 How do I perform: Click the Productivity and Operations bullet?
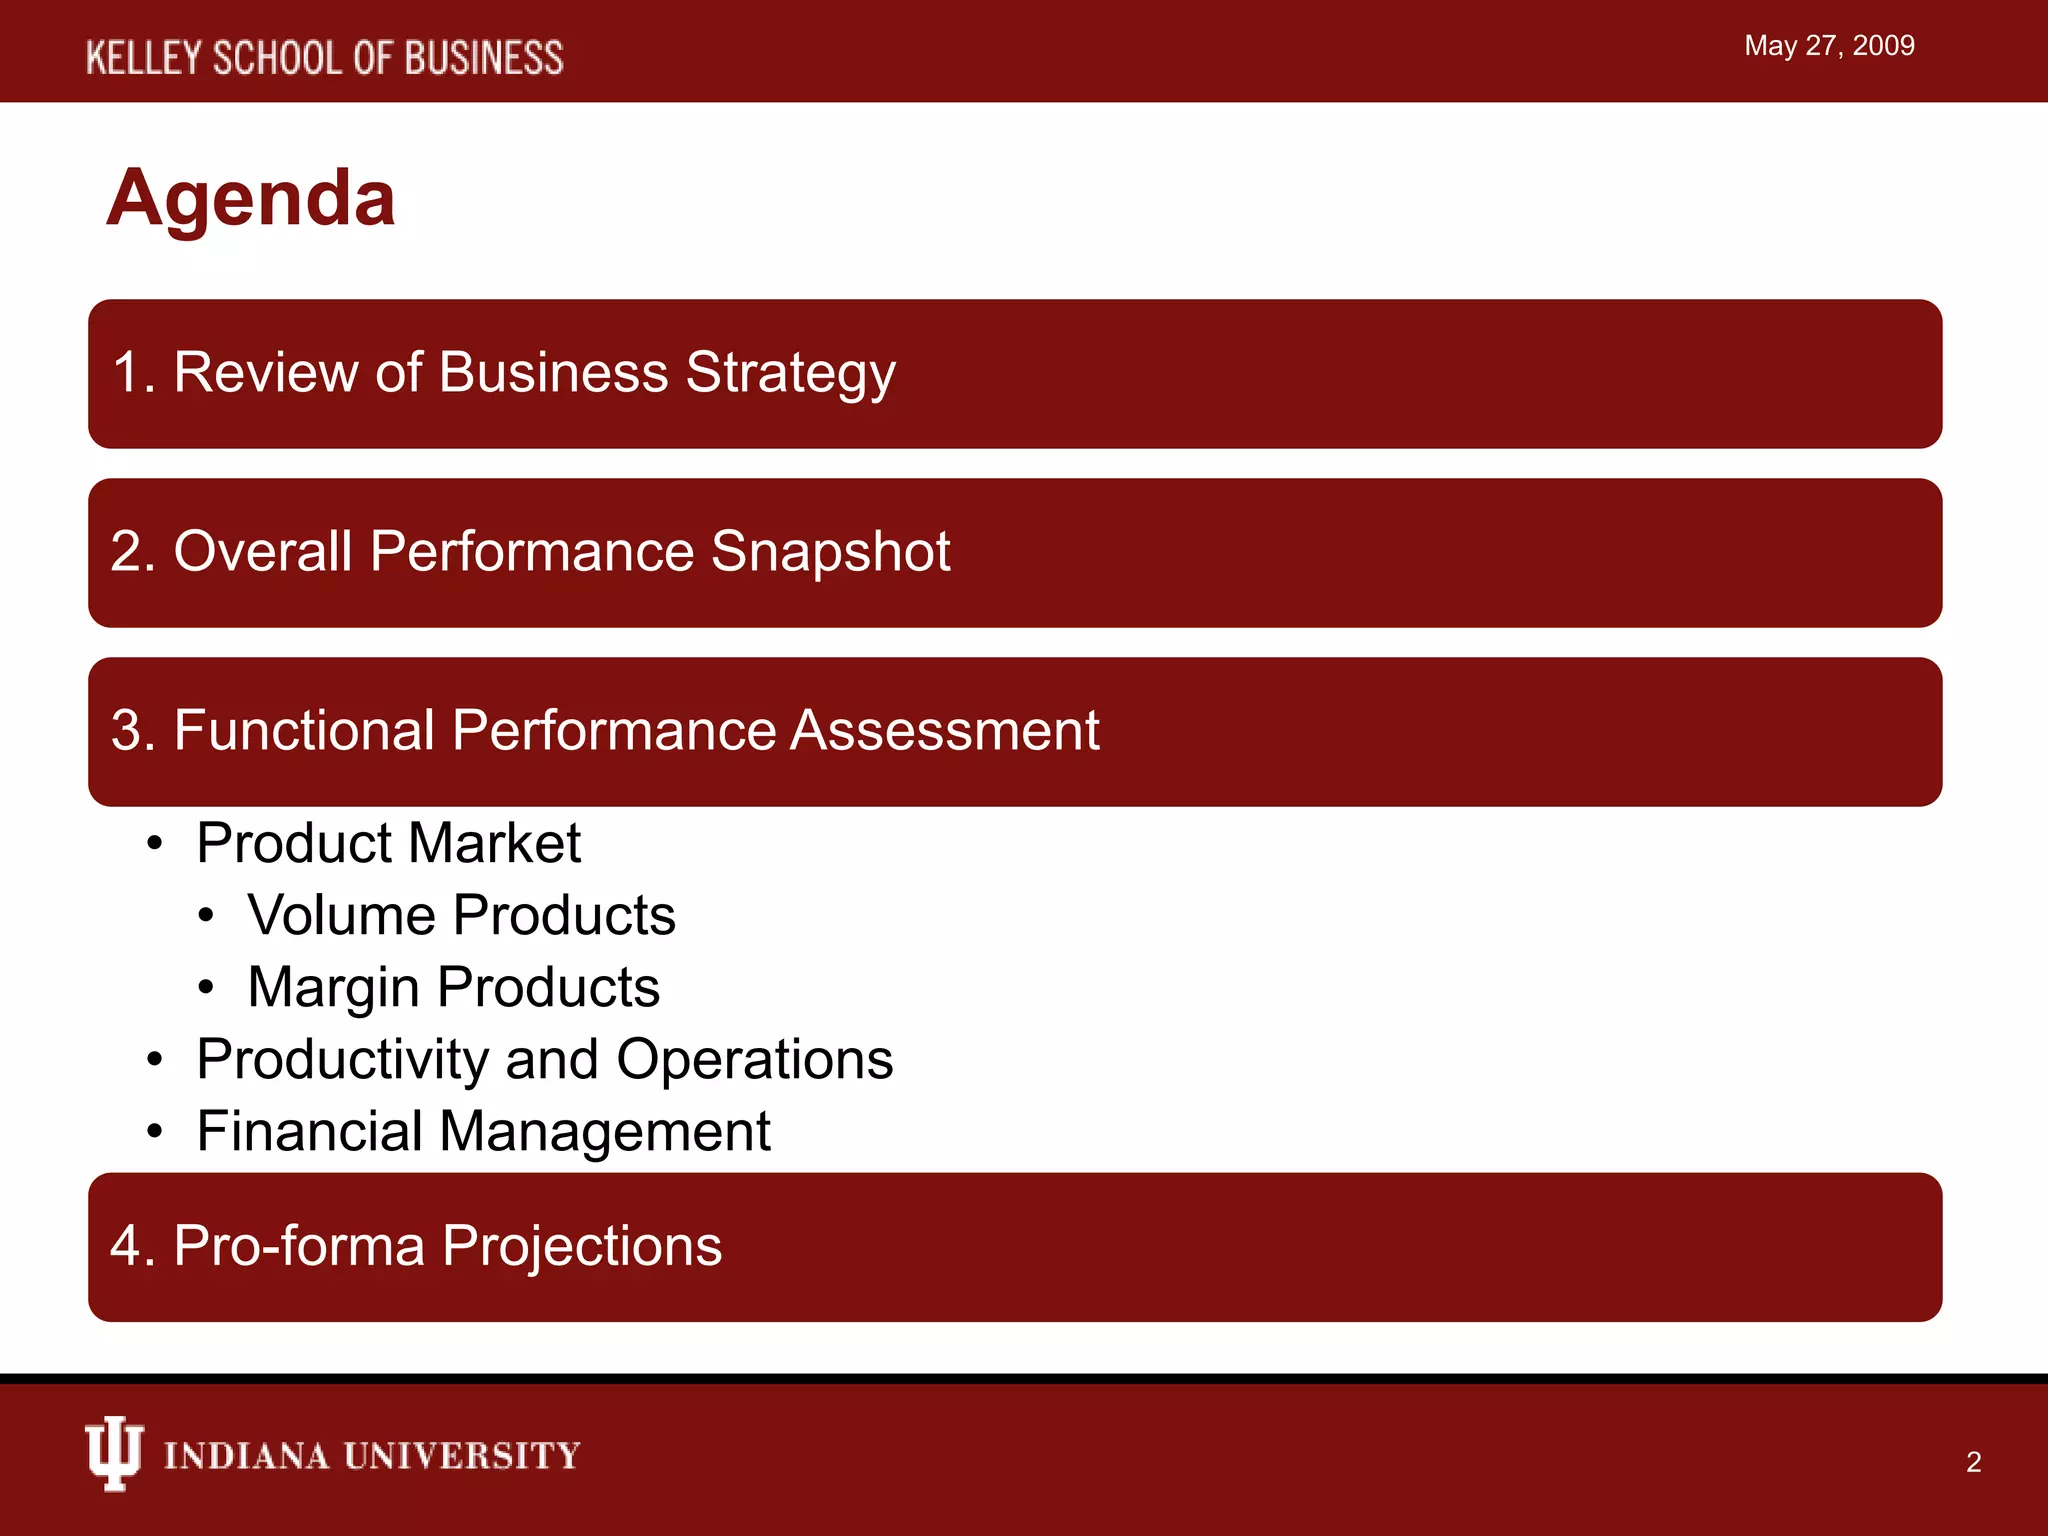click(x=544, y=1059)
